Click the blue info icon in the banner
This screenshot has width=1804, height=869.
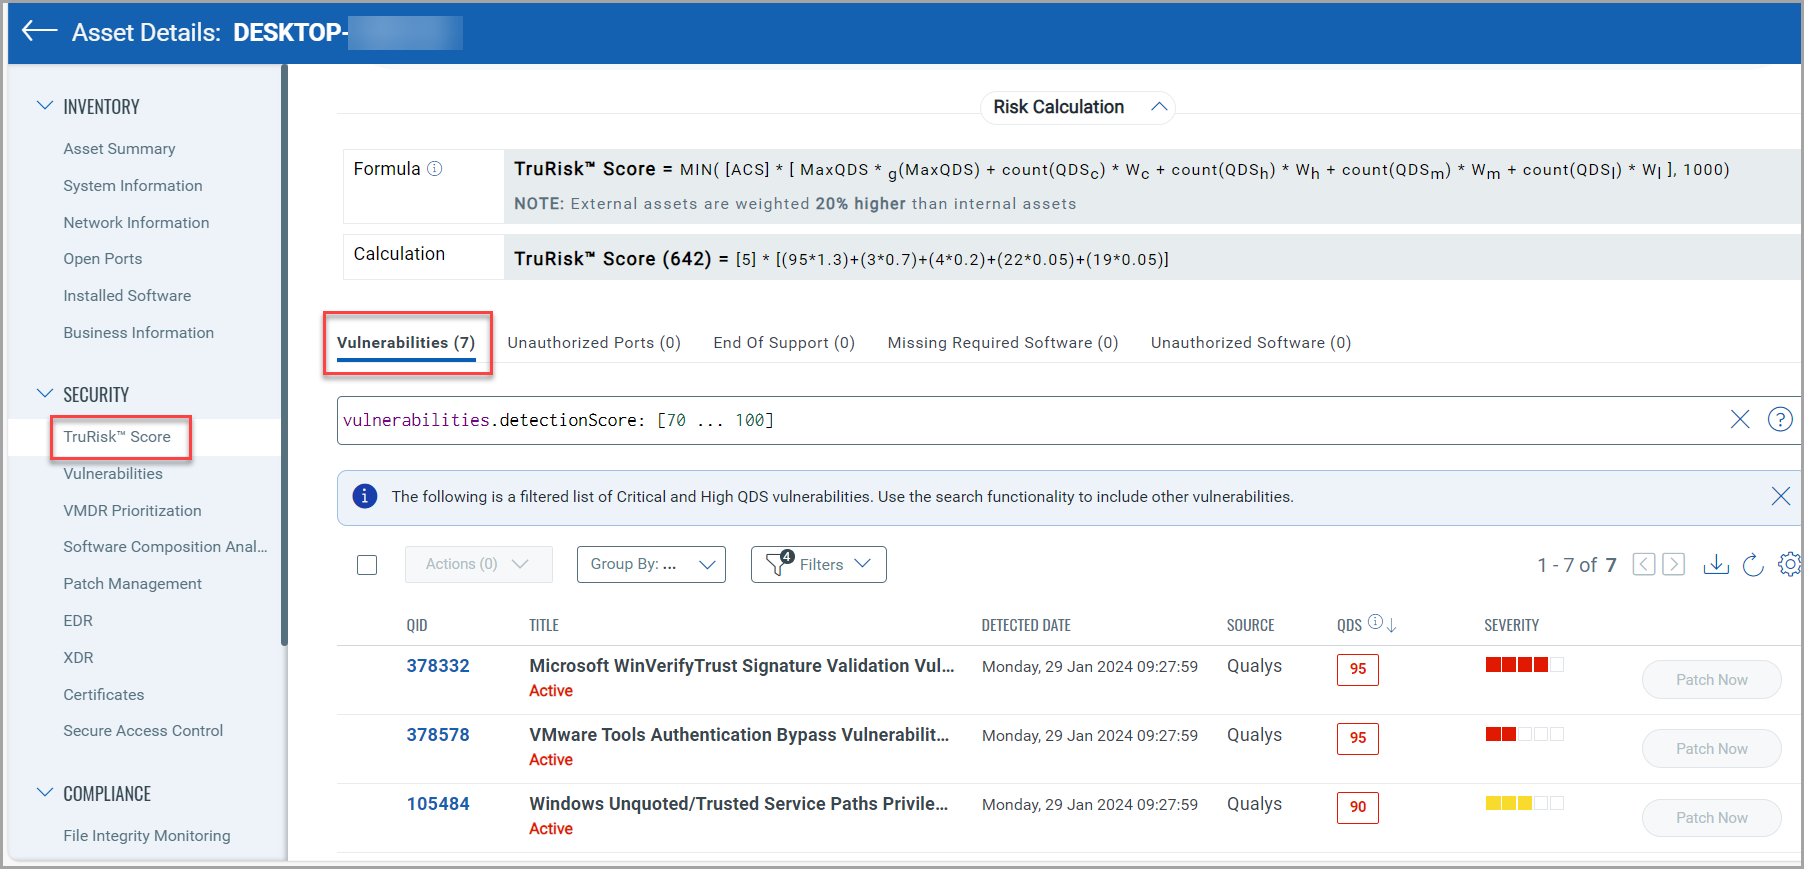(x=365, y=496)
